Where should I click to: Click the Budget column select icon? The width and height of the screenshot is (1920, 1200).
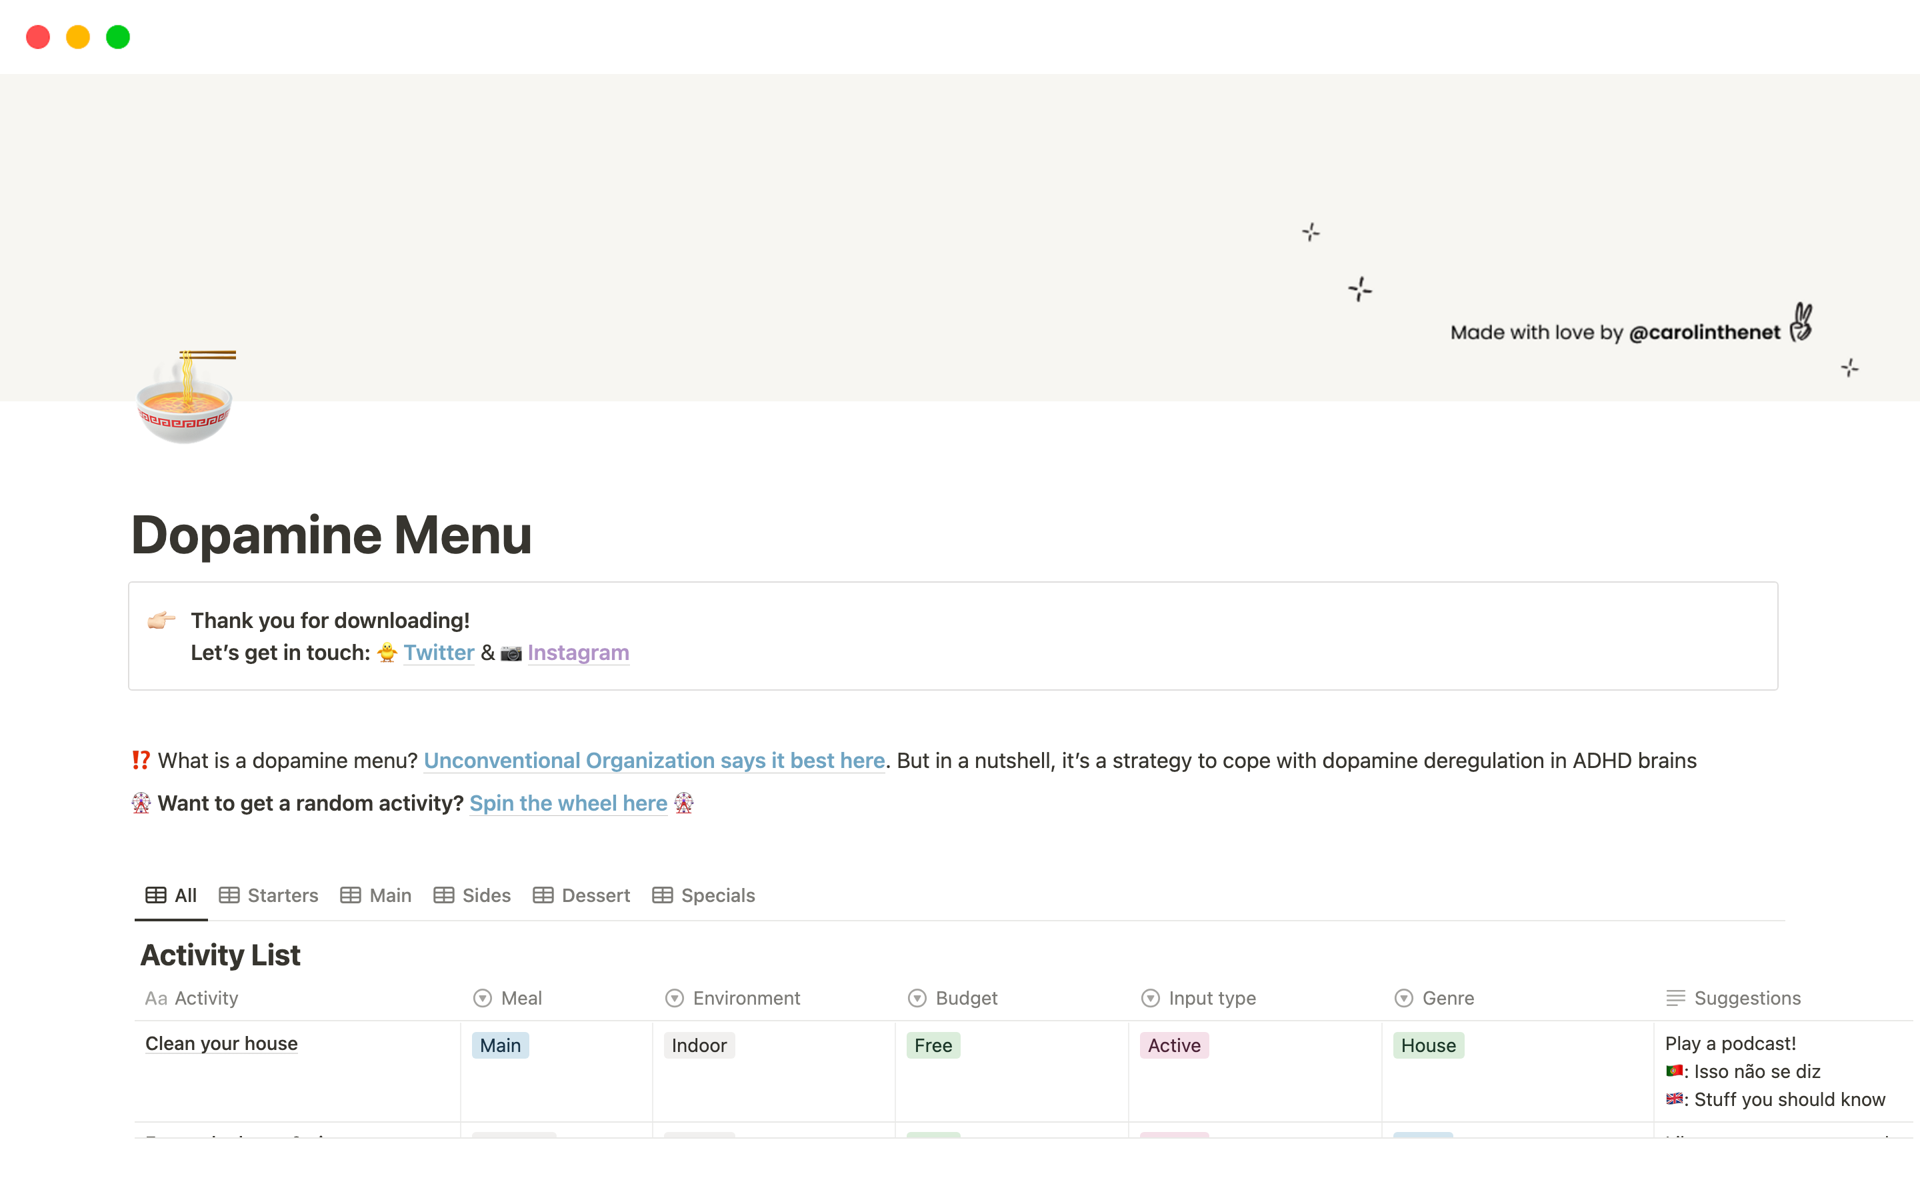pyautogui.click(x=916, y=998)
